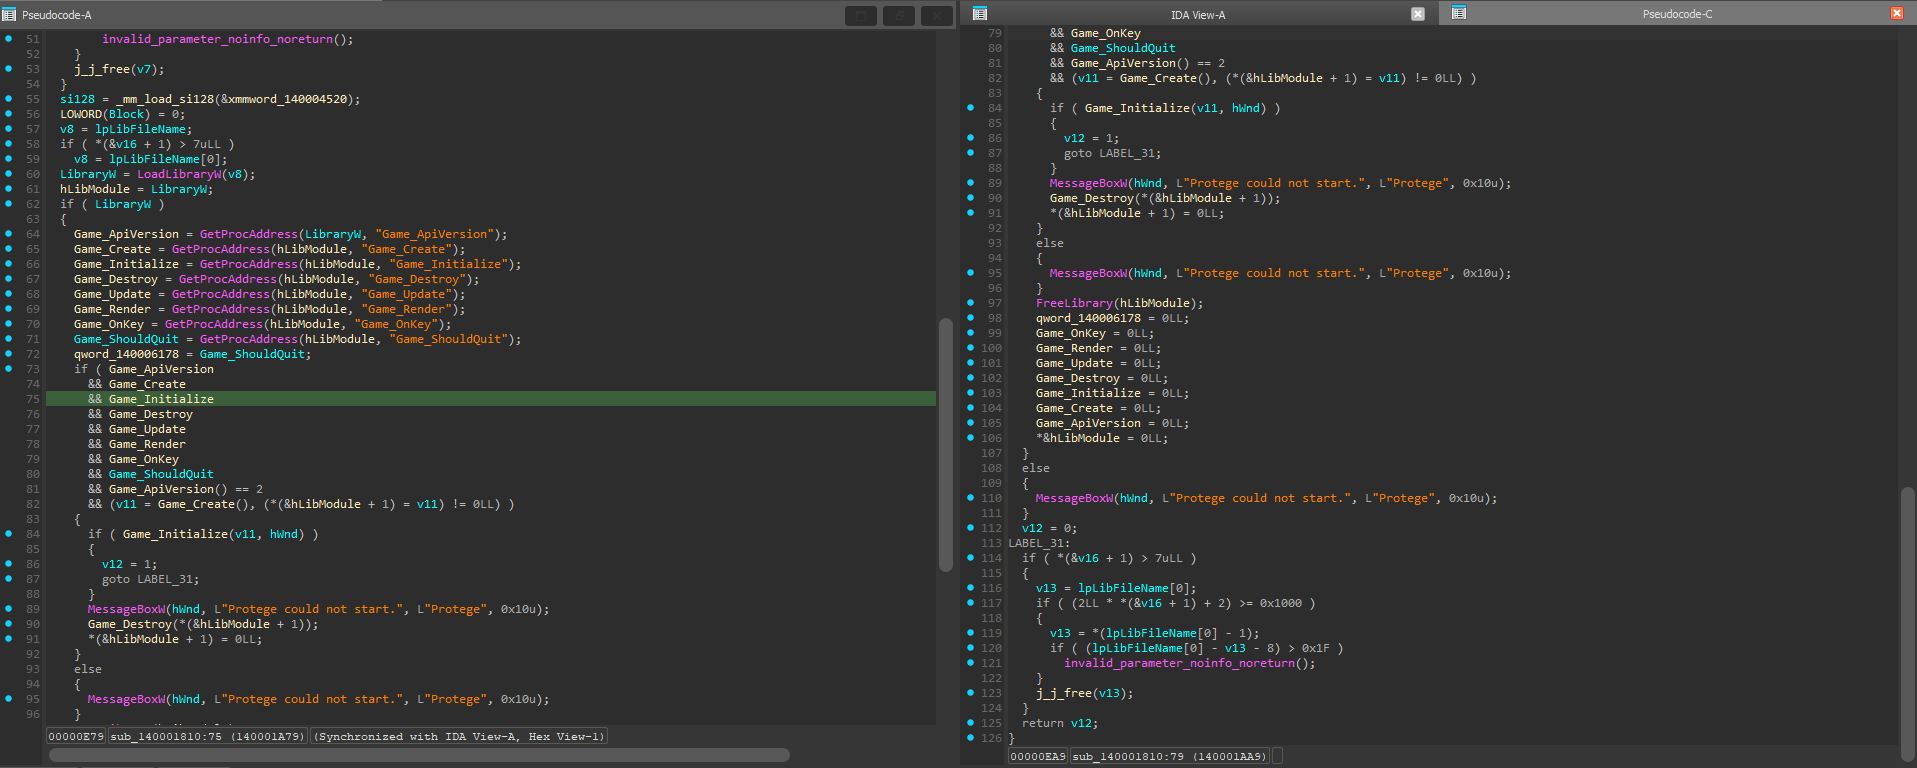The height and width of the screenshot is (768, 1917).
Task: Click left pane horizontal scrollbar
Action: (x=419, y=755)
